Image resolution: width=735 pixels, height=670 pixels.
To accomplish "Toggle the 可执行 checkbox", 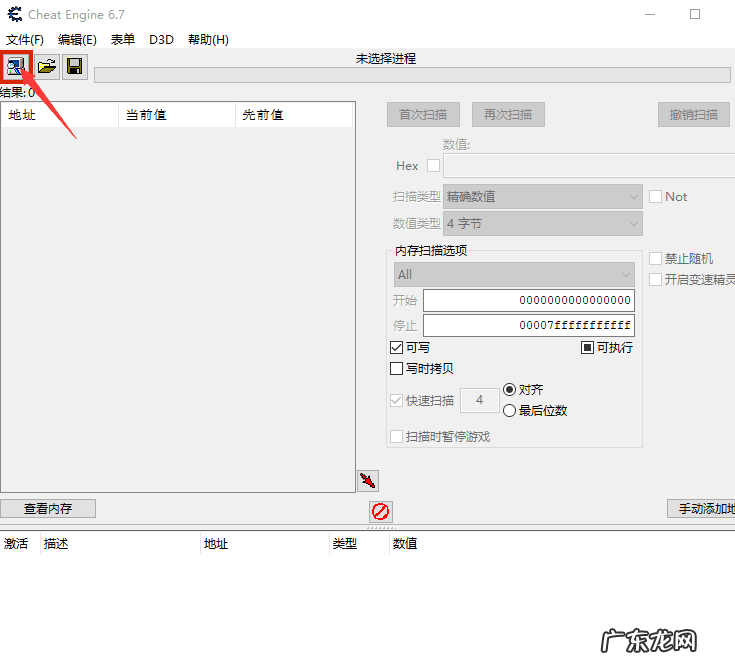I will (587, 347).
